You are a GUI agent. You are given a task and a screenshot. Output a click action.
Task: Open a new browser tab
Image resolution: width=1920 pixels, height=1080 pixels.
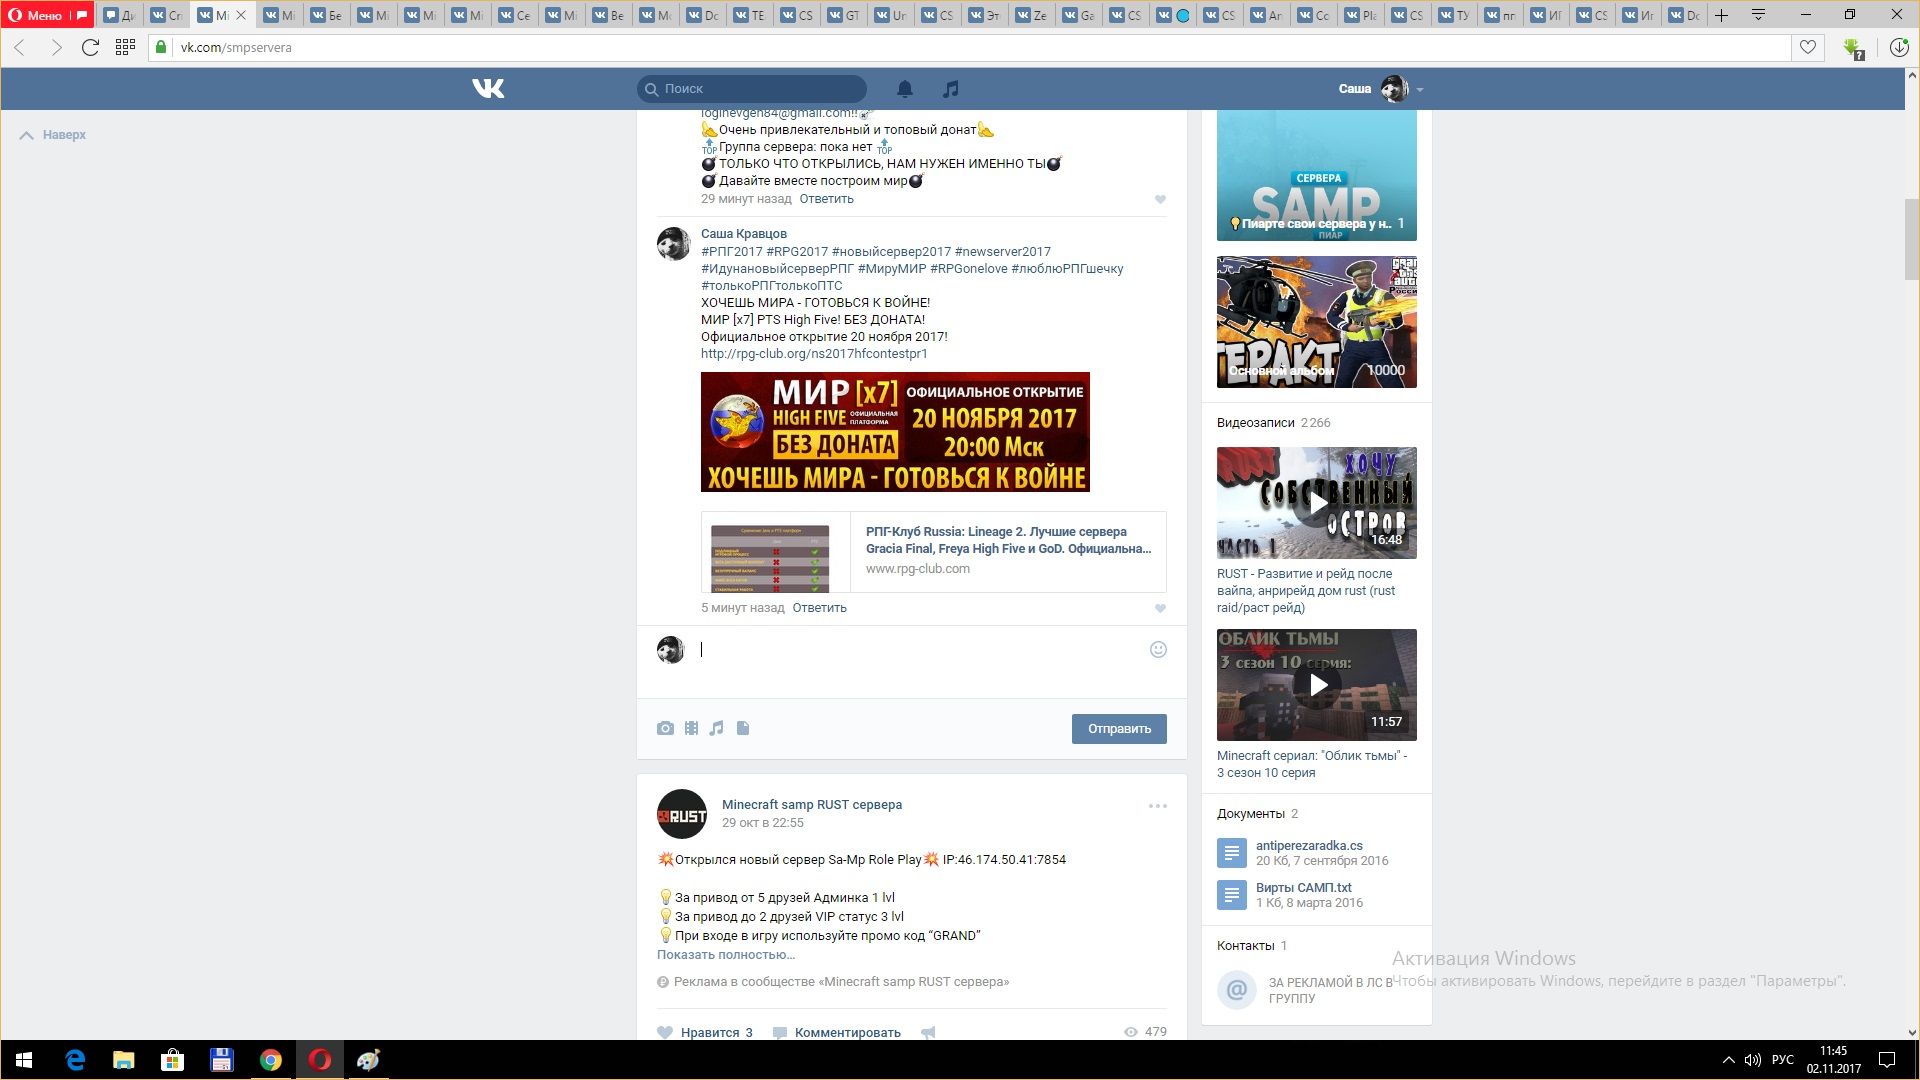click(x=1721, y=15)
